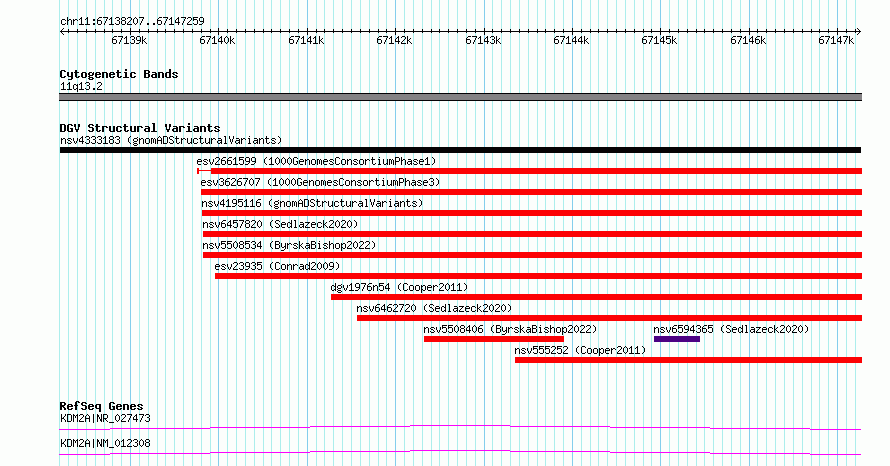Select red bar under esv23935

pos(538,276)
